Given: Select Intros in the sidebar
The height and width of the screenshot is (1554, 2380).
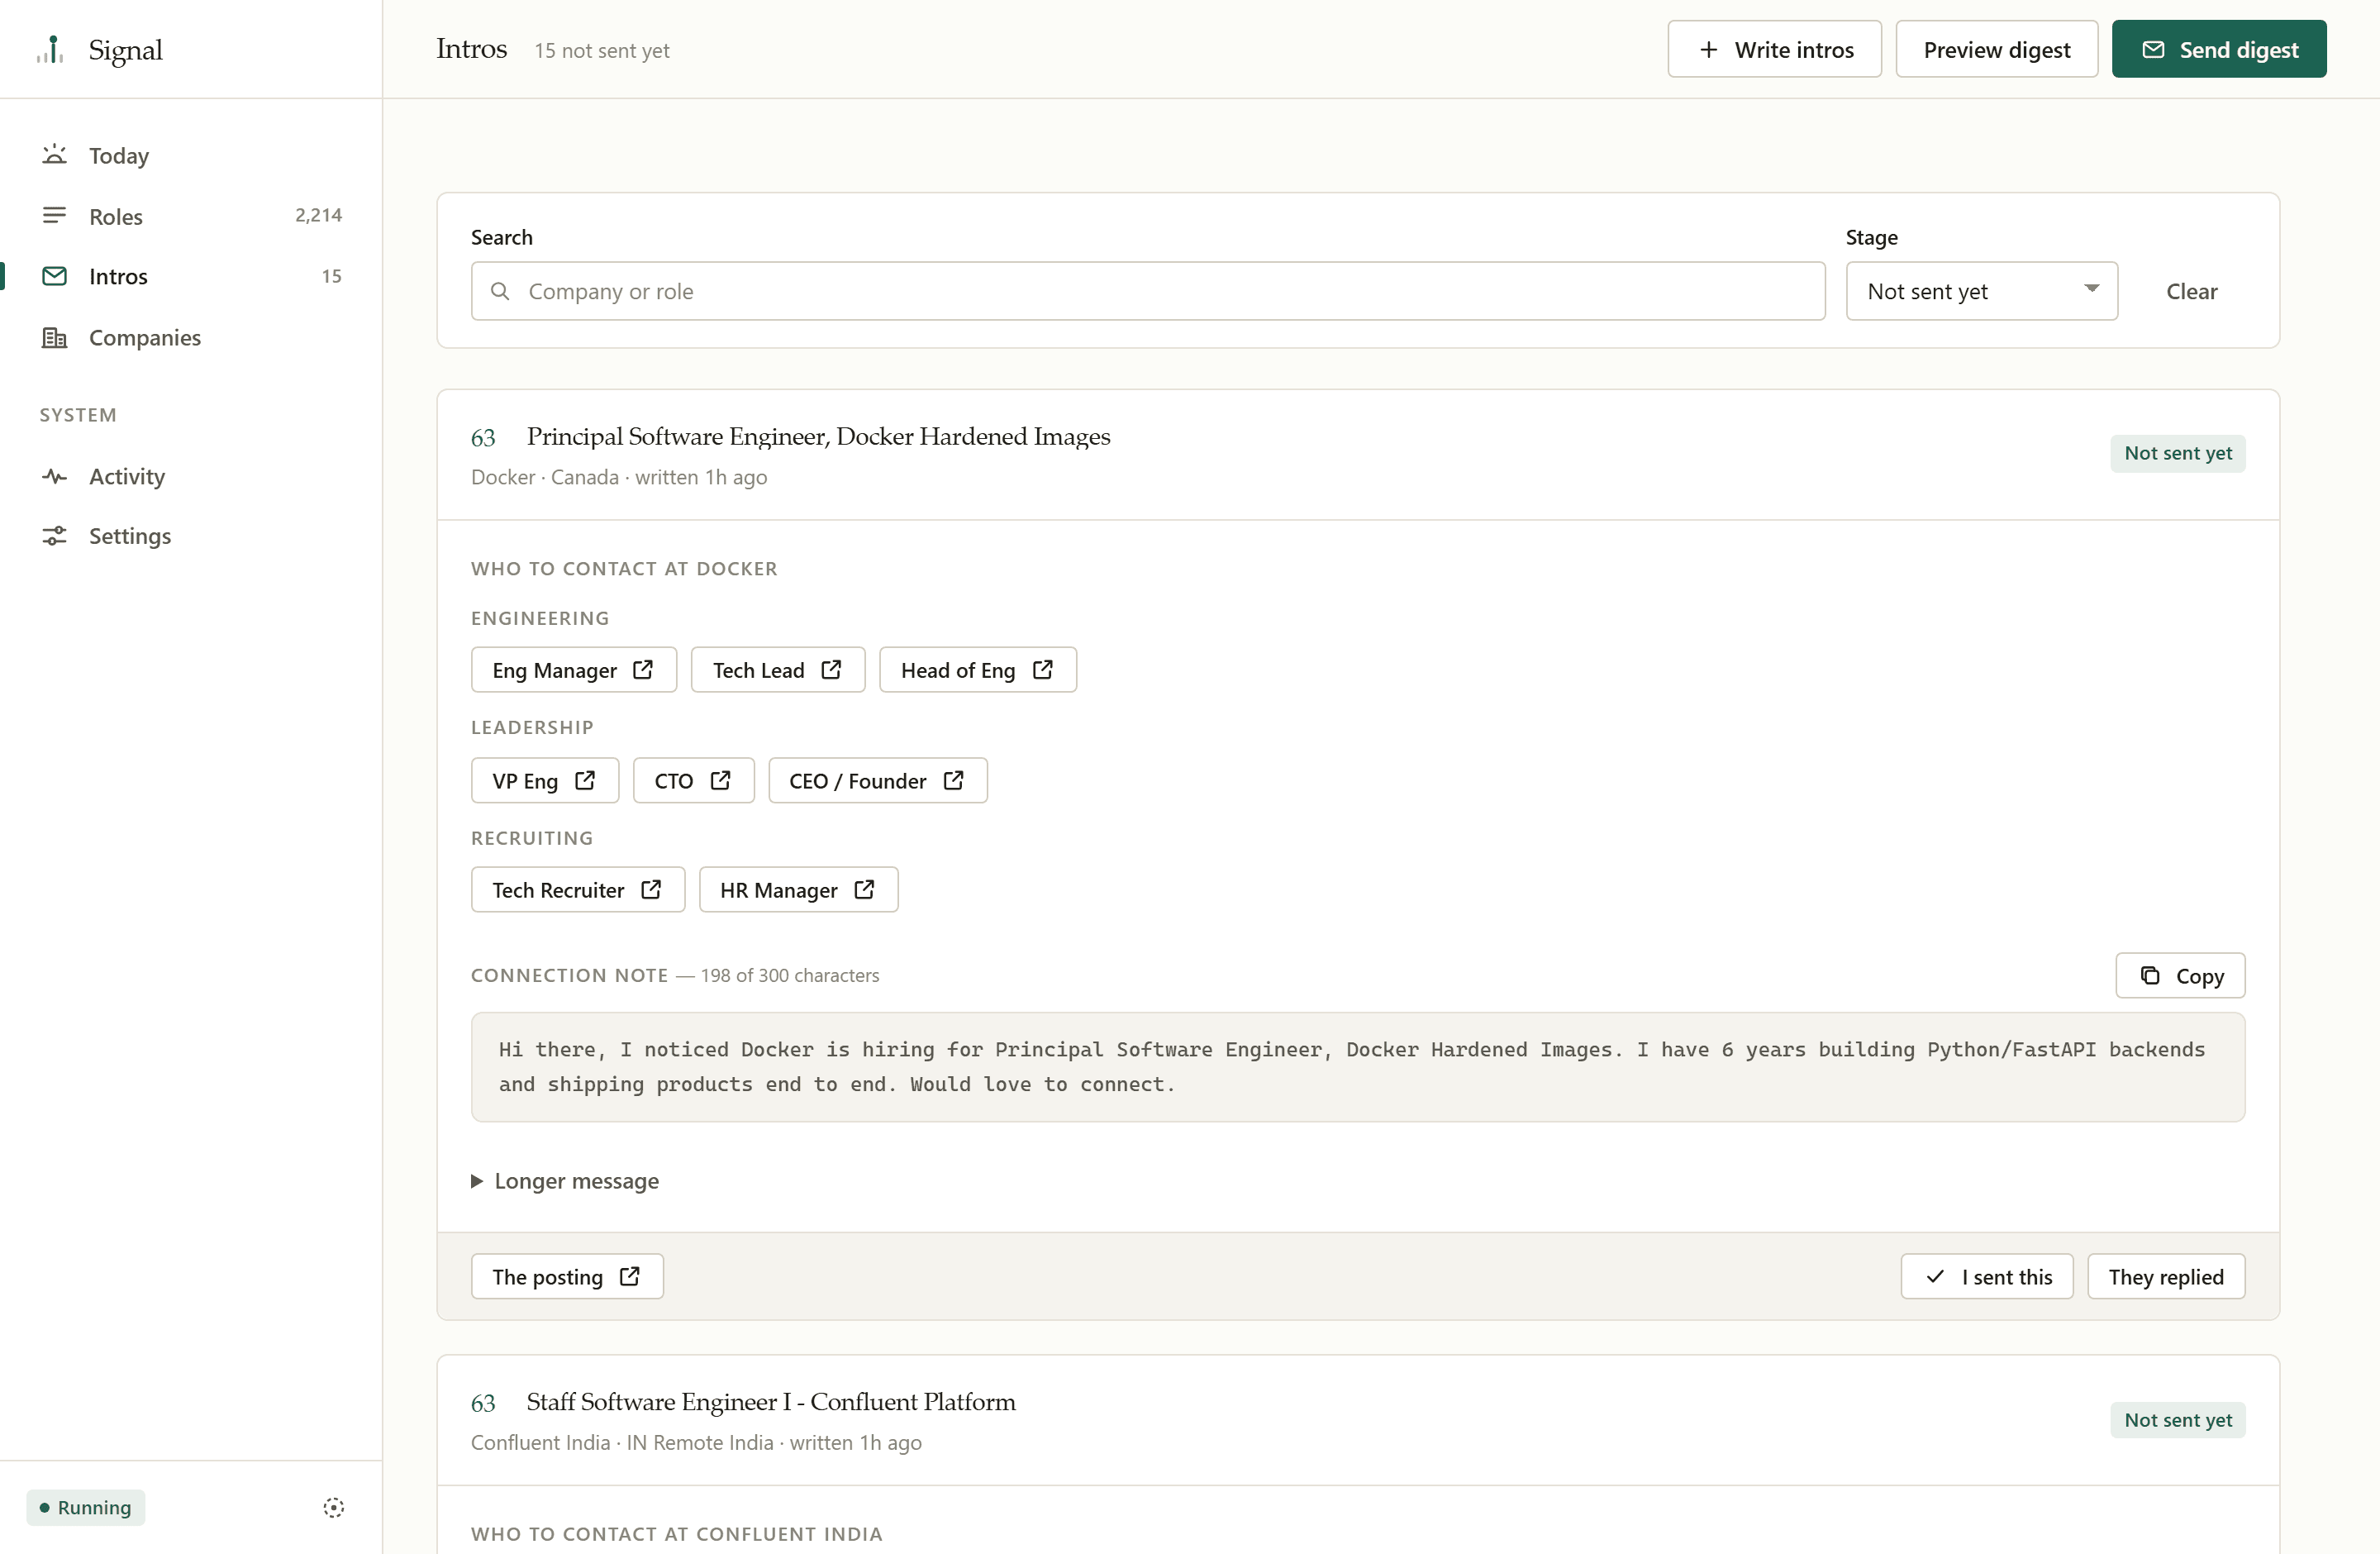Looking at the screenshot, I should click(191, 276).
